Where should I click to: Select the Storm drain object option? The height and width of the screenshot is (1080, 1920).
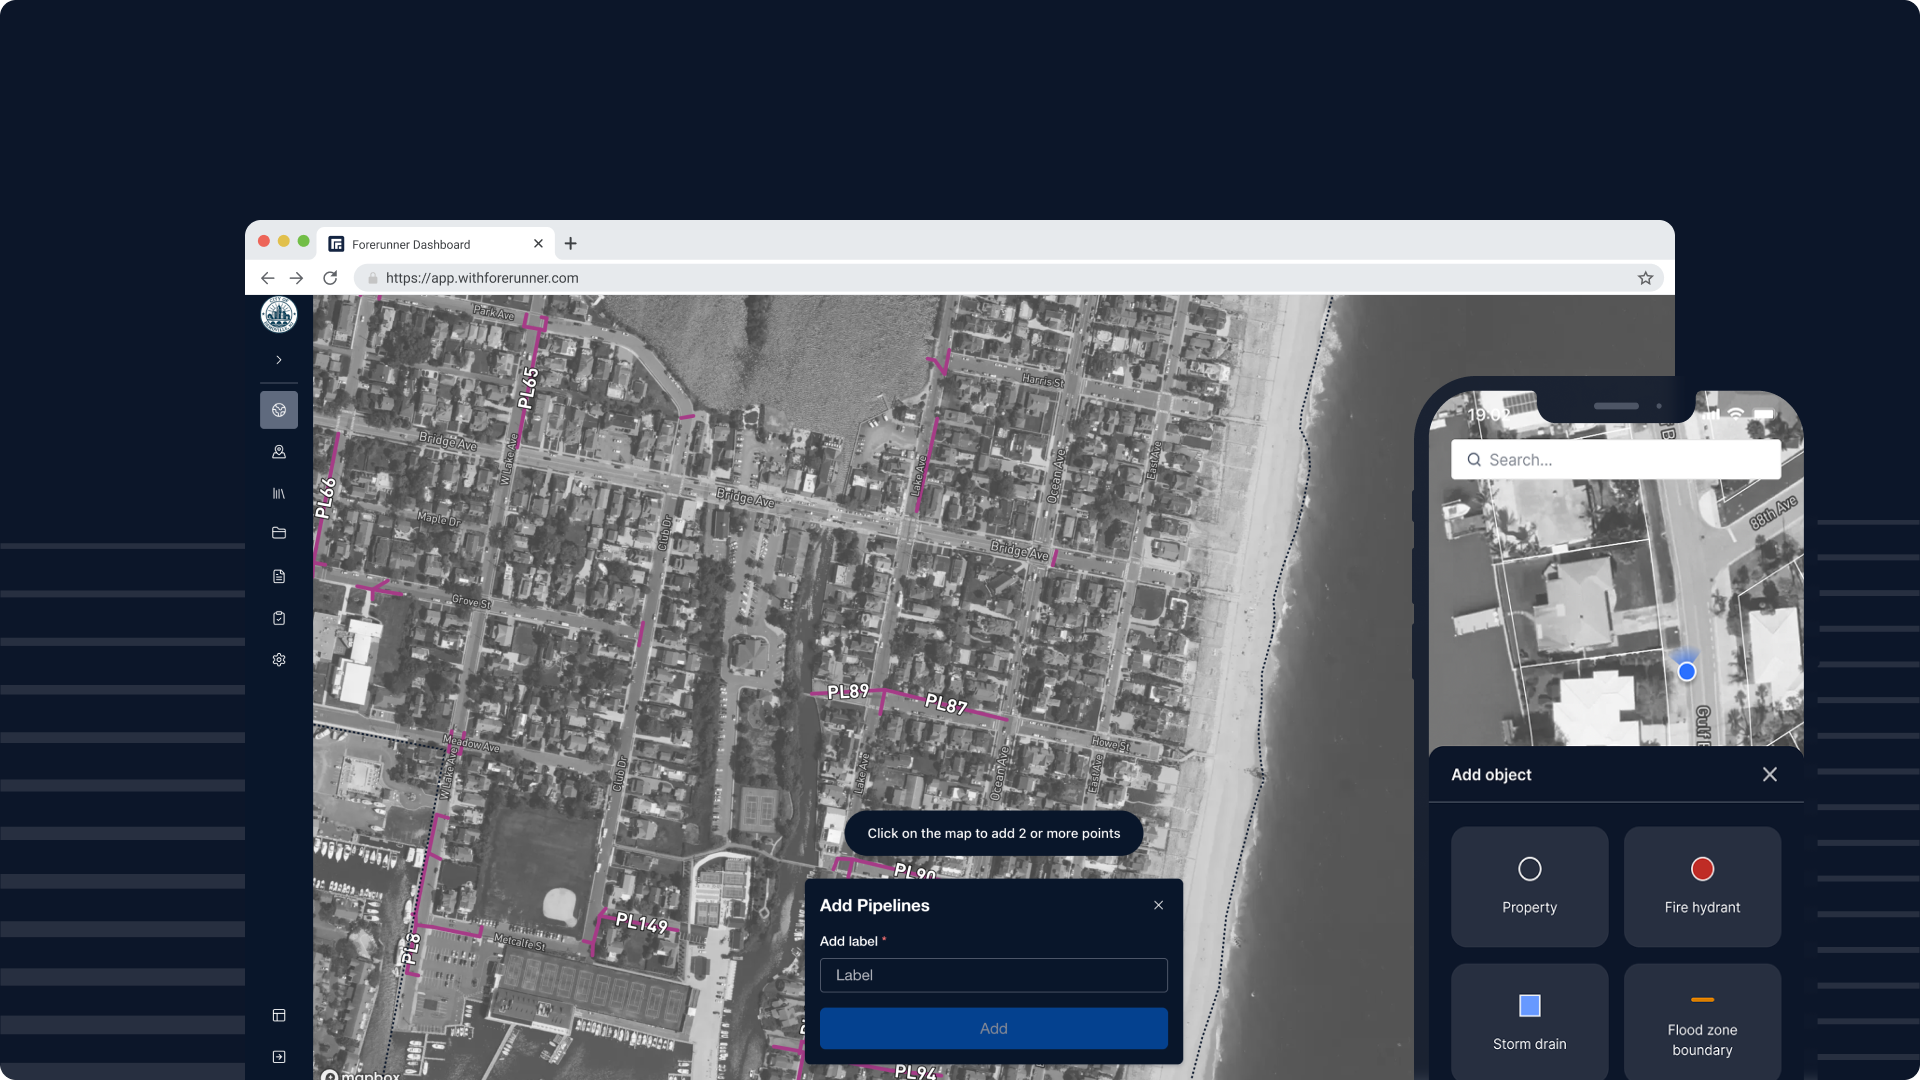(x=1529, y=1020)
